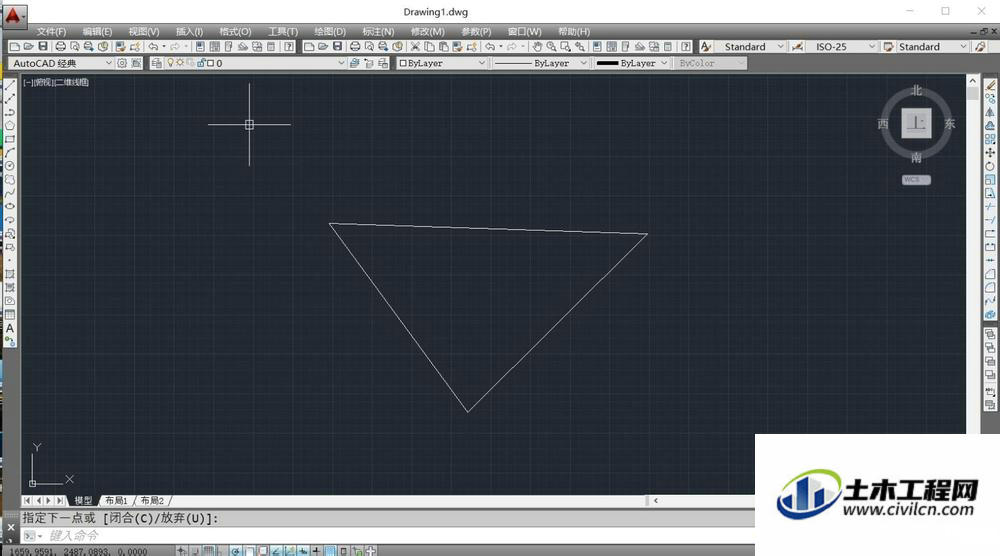The height and width of the screenshot is (556, 1000).
Task: Open the 文件(F) menu
Action: coord(51,31)
